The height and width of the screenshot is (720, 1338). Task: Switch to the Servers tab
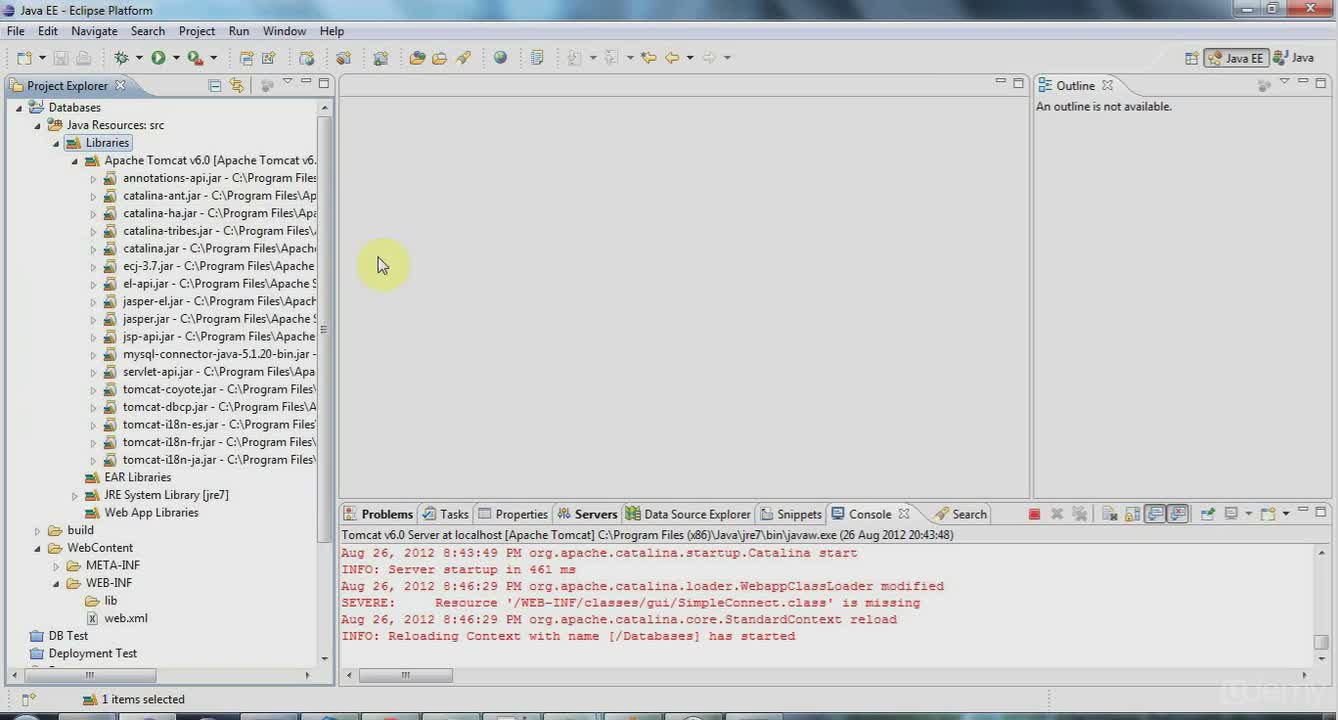(x=587, y=514)
